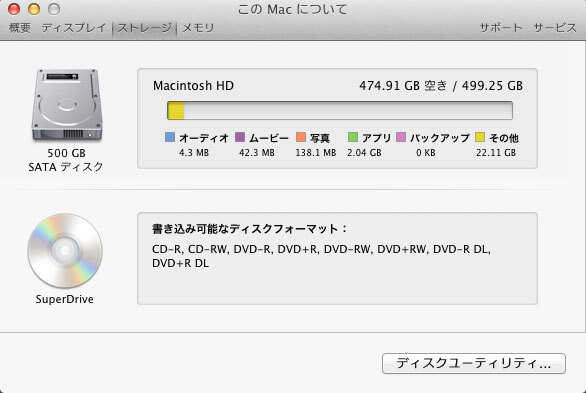Switch to the 概要 tab
586x393 pixels.
click(x=19, y=28)
